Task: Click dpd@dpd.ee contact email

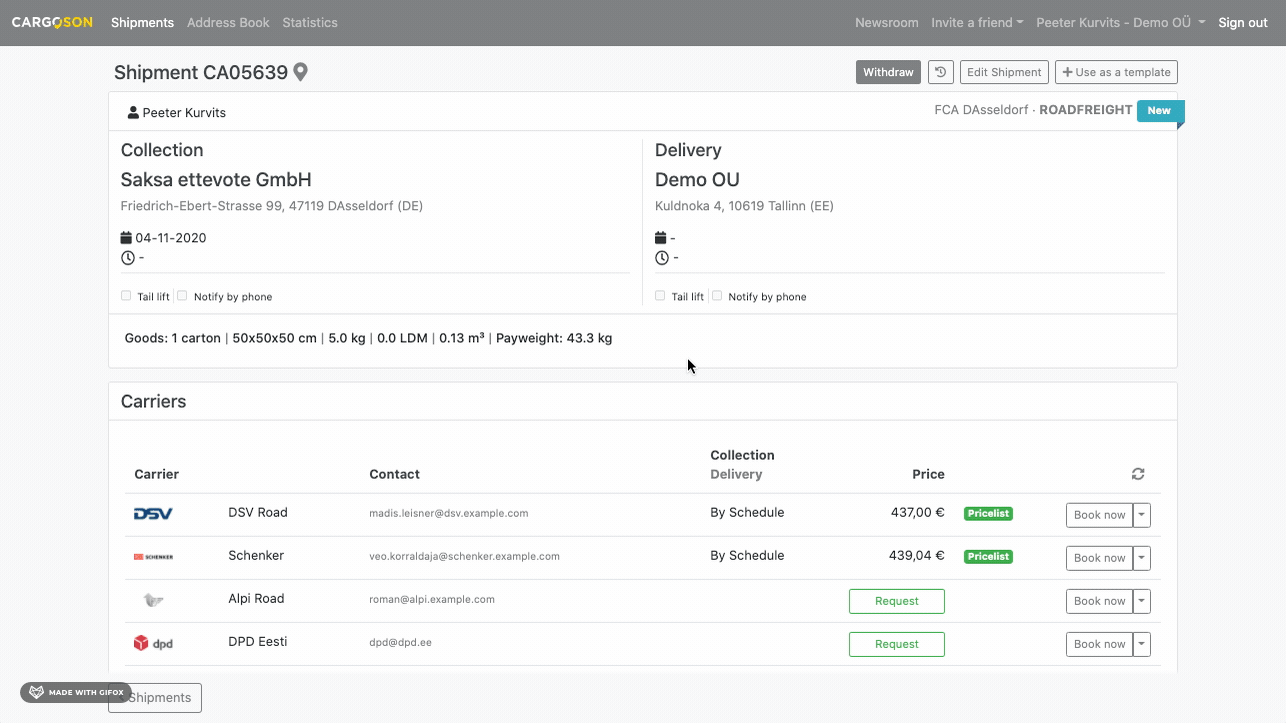Action: pos(401,643)
